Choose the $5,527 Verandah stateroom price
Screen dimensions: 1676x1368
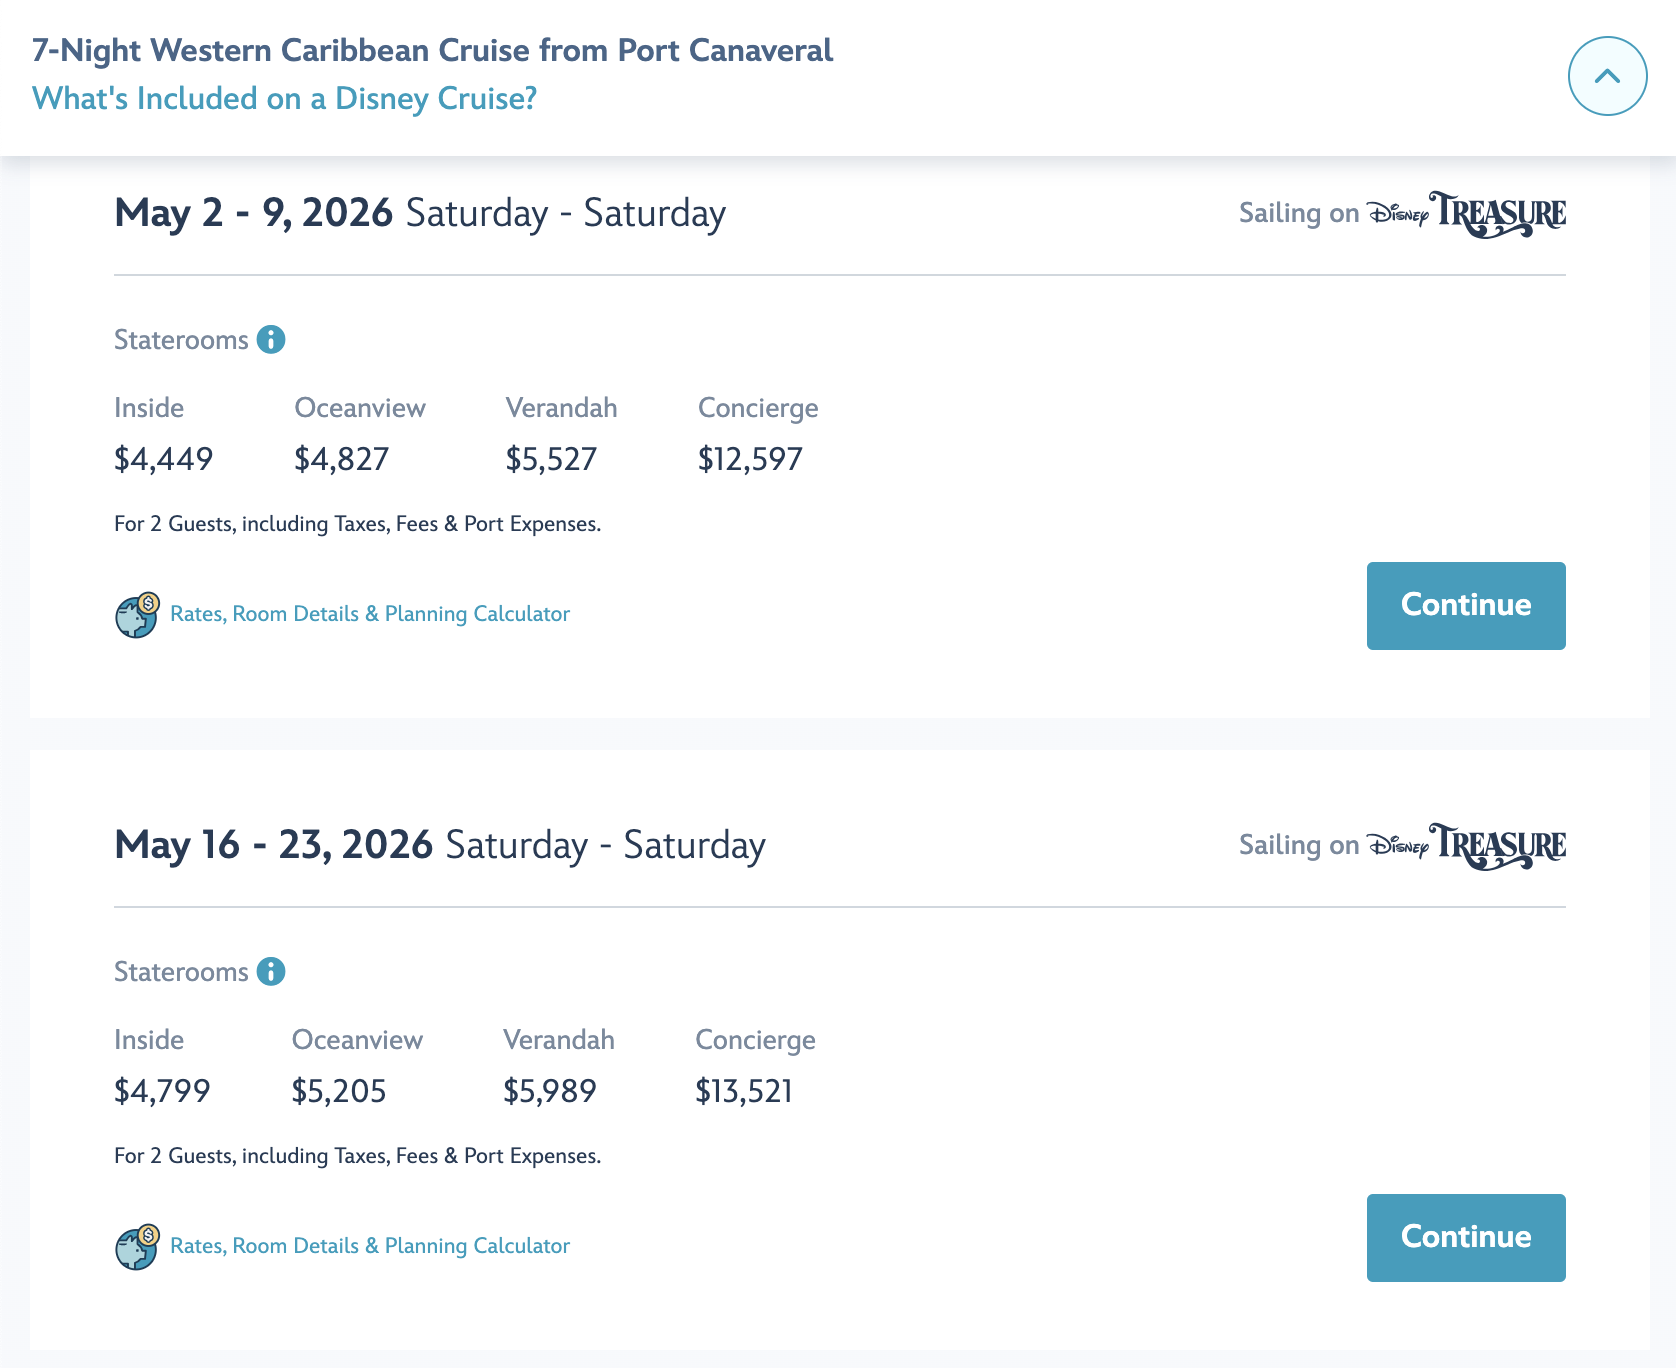(551, 459)
